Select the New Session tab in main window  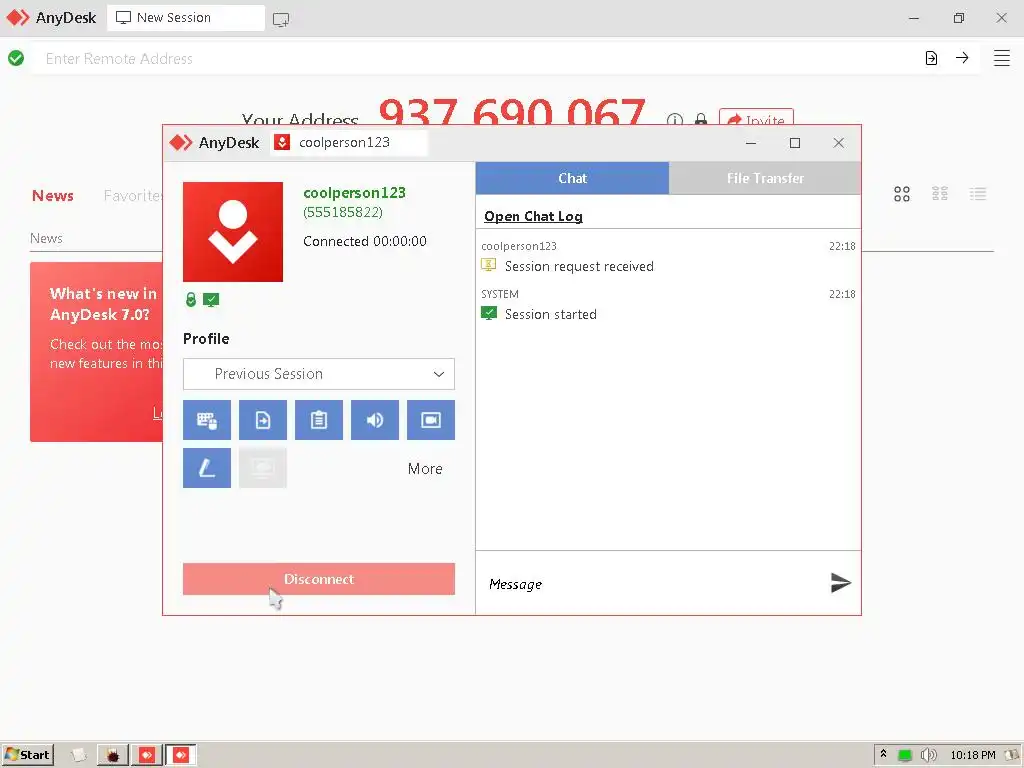[186, 18]
